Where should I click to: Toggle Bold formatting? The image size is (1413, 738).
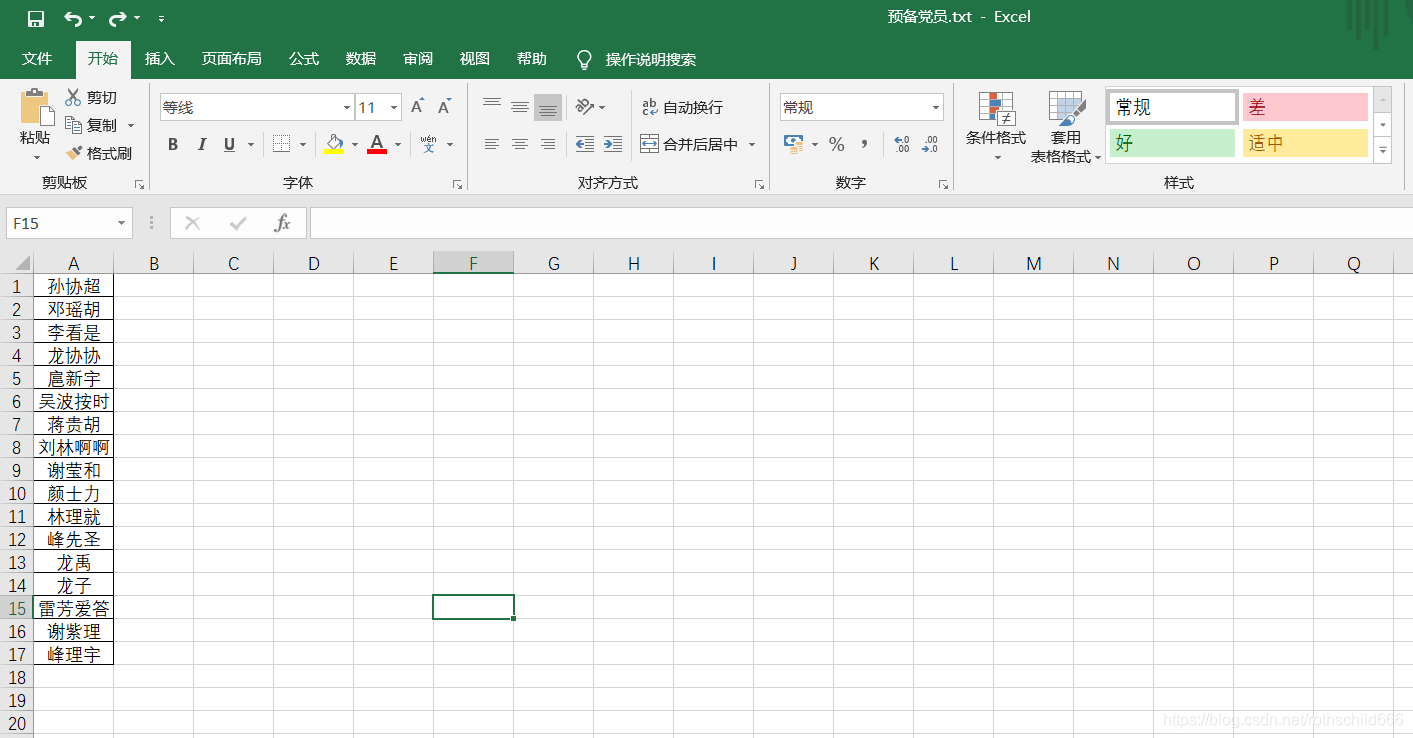(173, 144)
